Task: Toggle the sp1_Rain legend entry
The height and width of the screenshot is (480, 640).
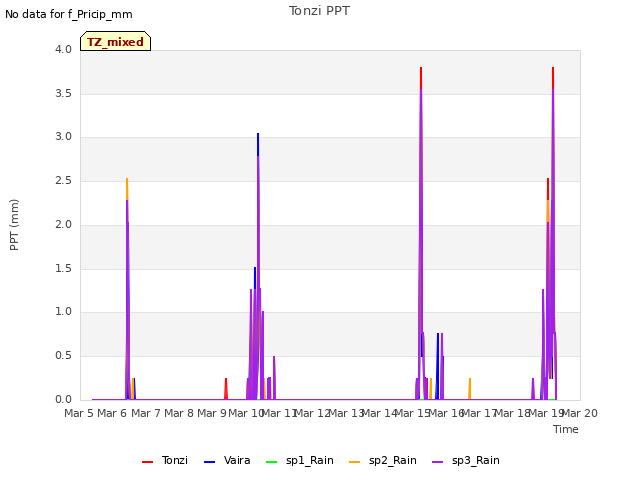Action: pyautogui.click(x=300, y=461)
